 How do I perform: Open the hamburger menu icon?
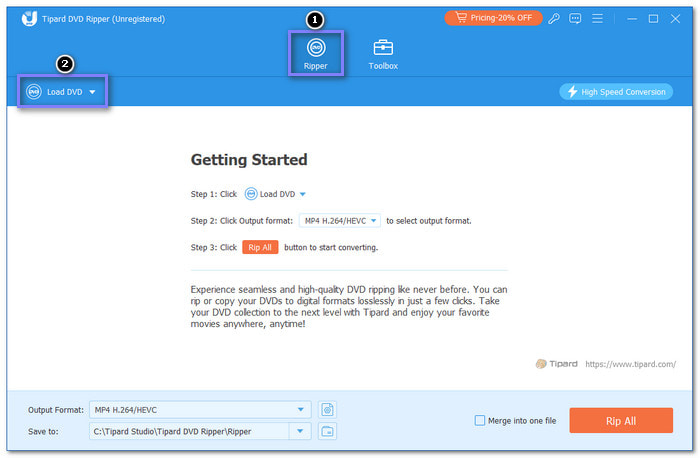597,18
